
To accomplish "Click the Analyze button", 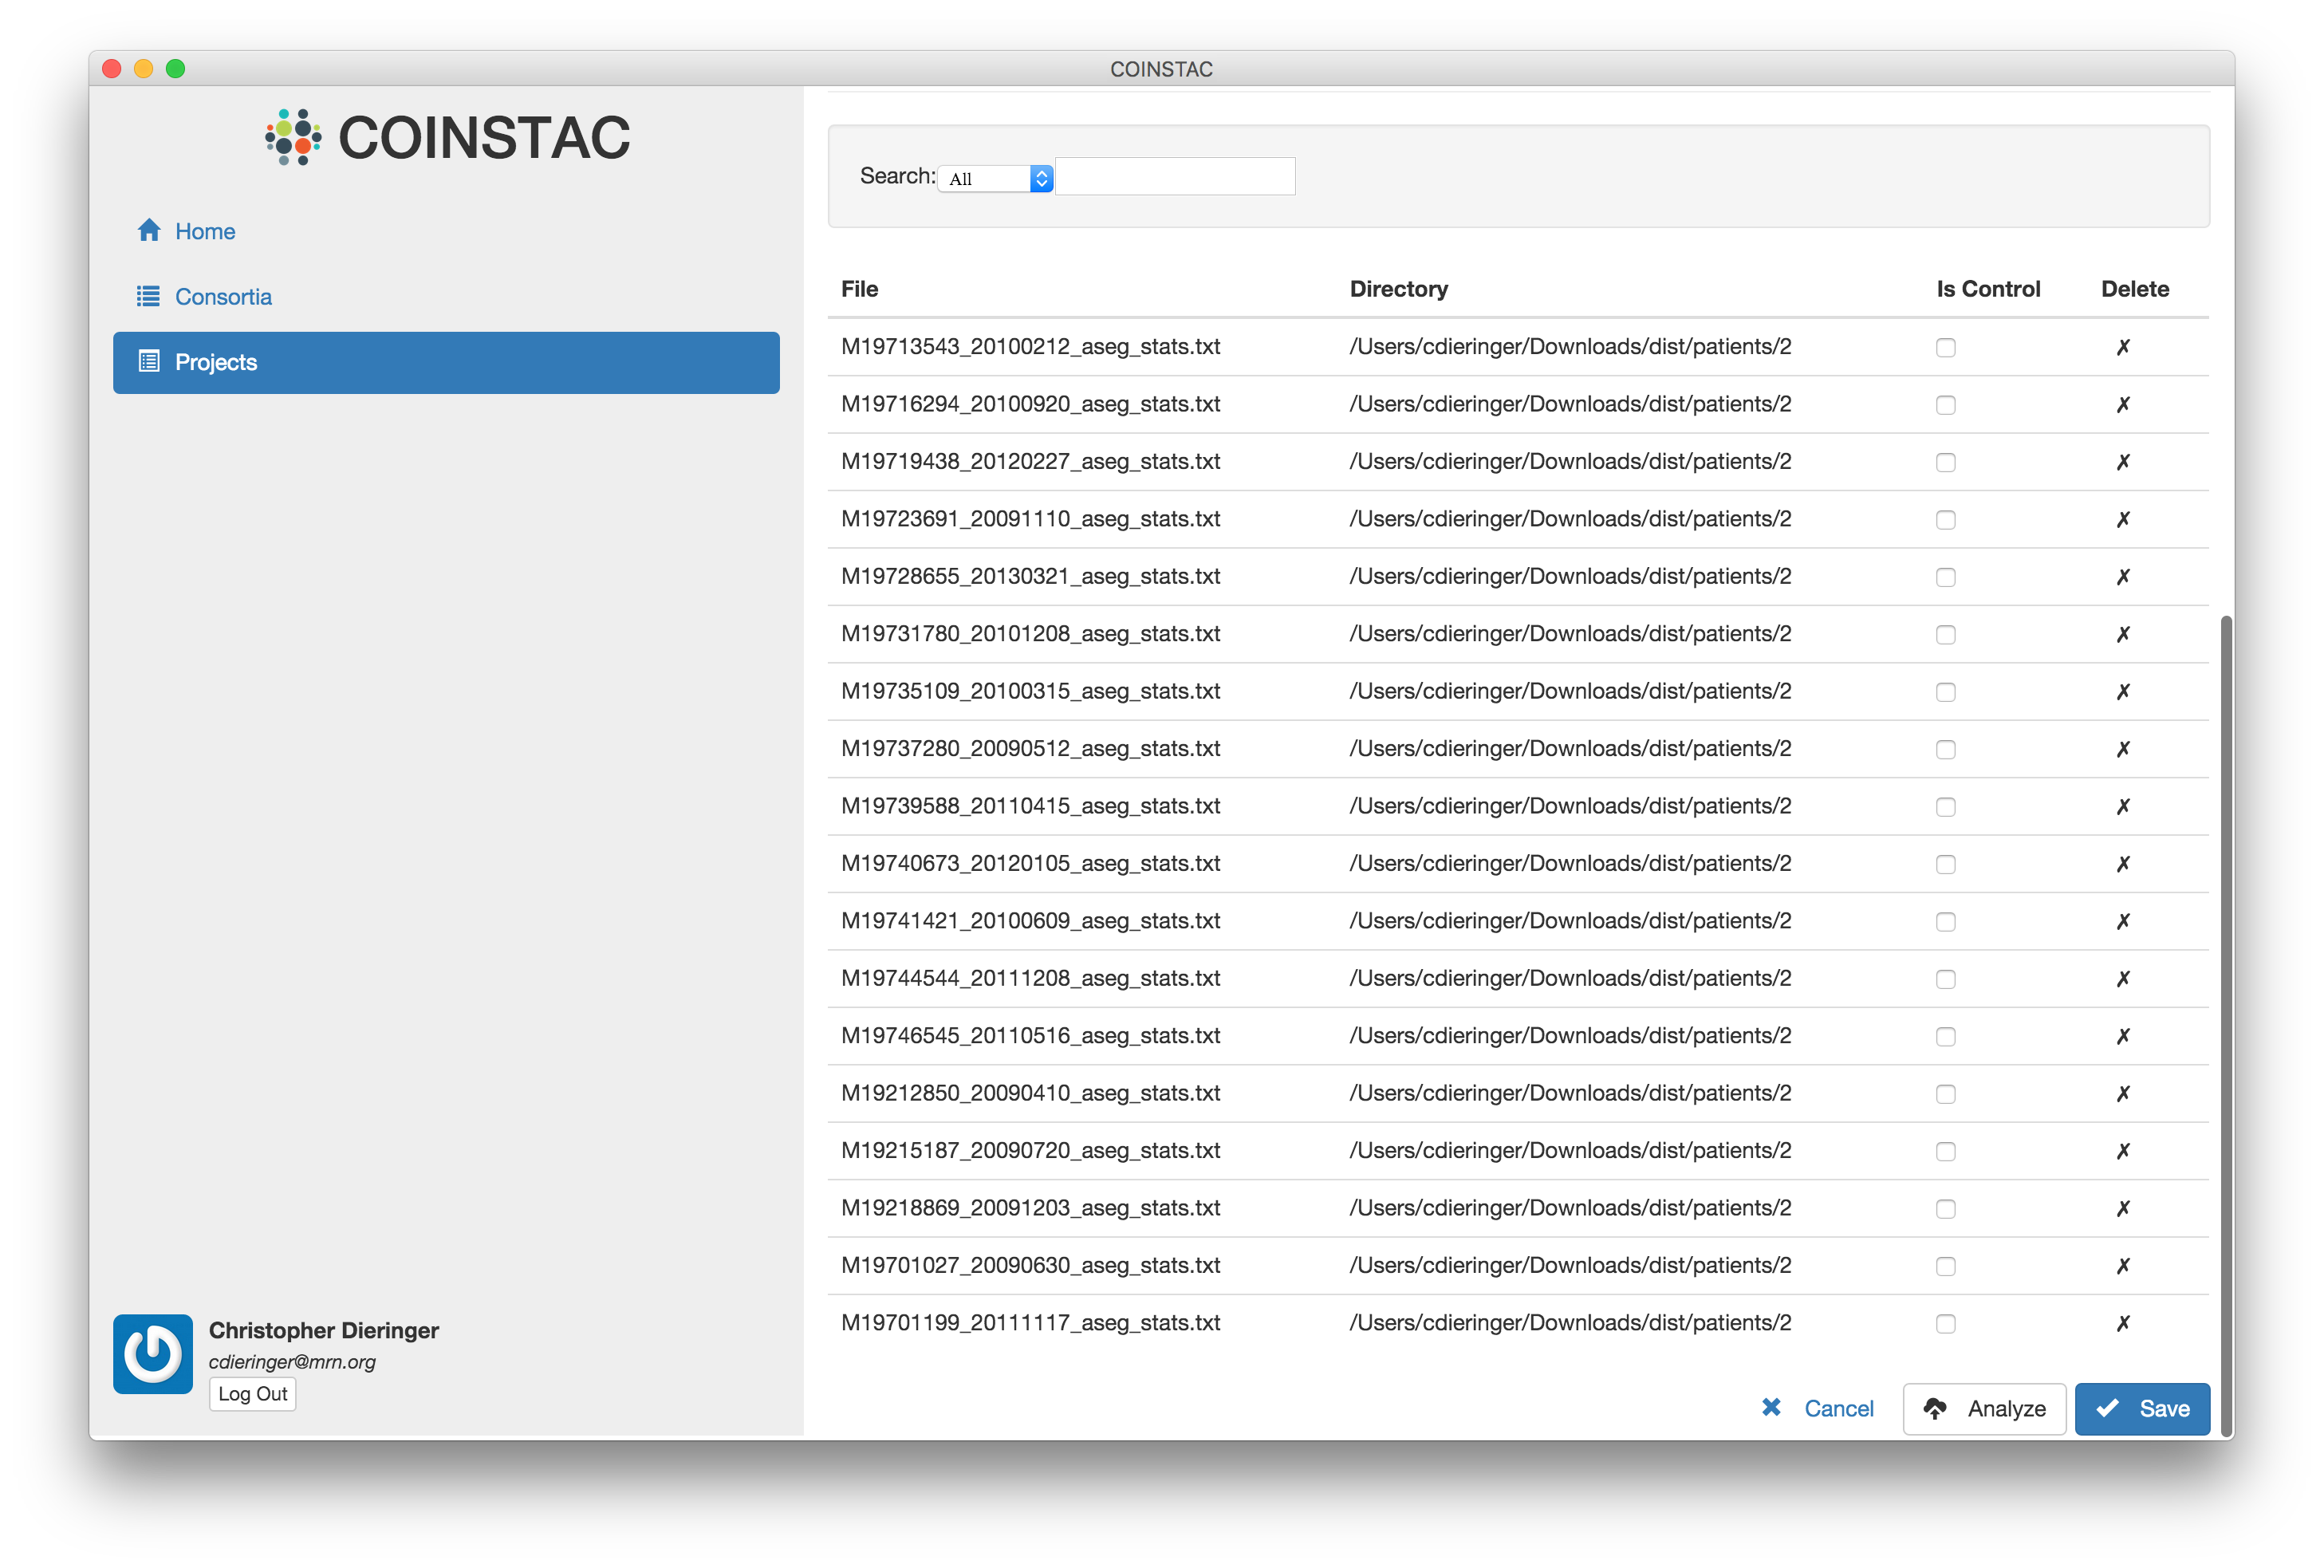I will pyautogui.click(x=1984, y=1409).
